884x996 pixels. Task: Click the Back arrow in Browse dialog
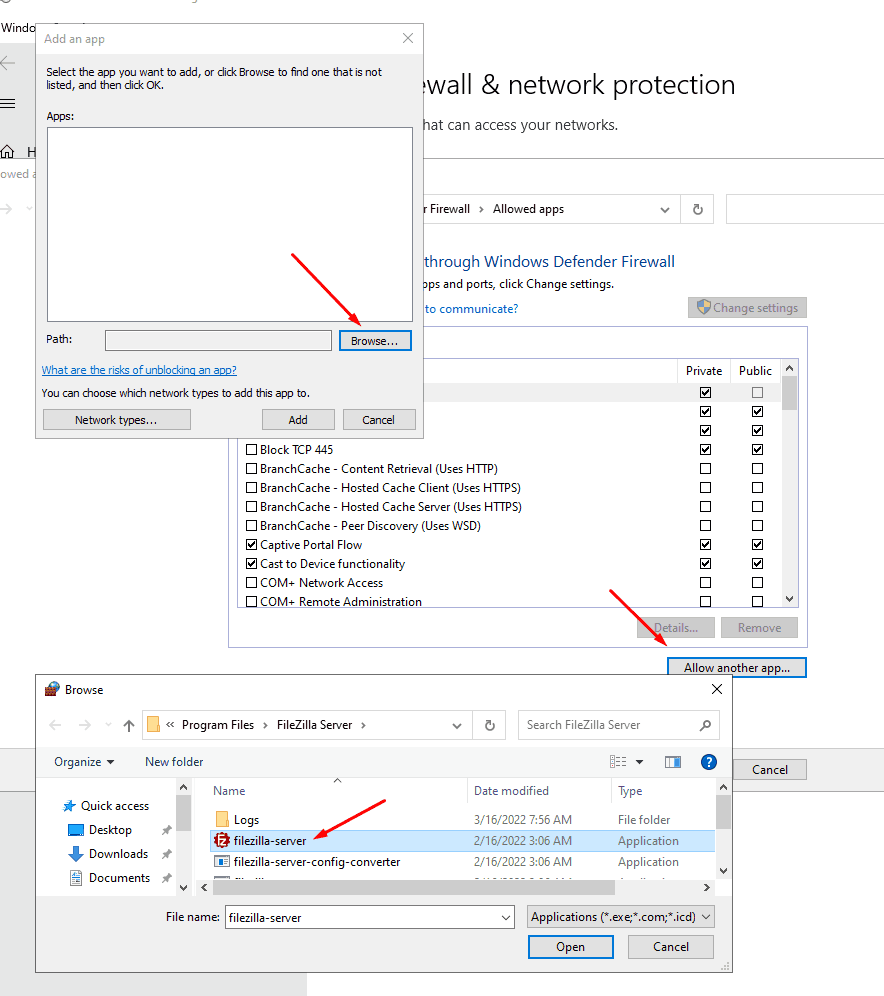click(55, 725)
